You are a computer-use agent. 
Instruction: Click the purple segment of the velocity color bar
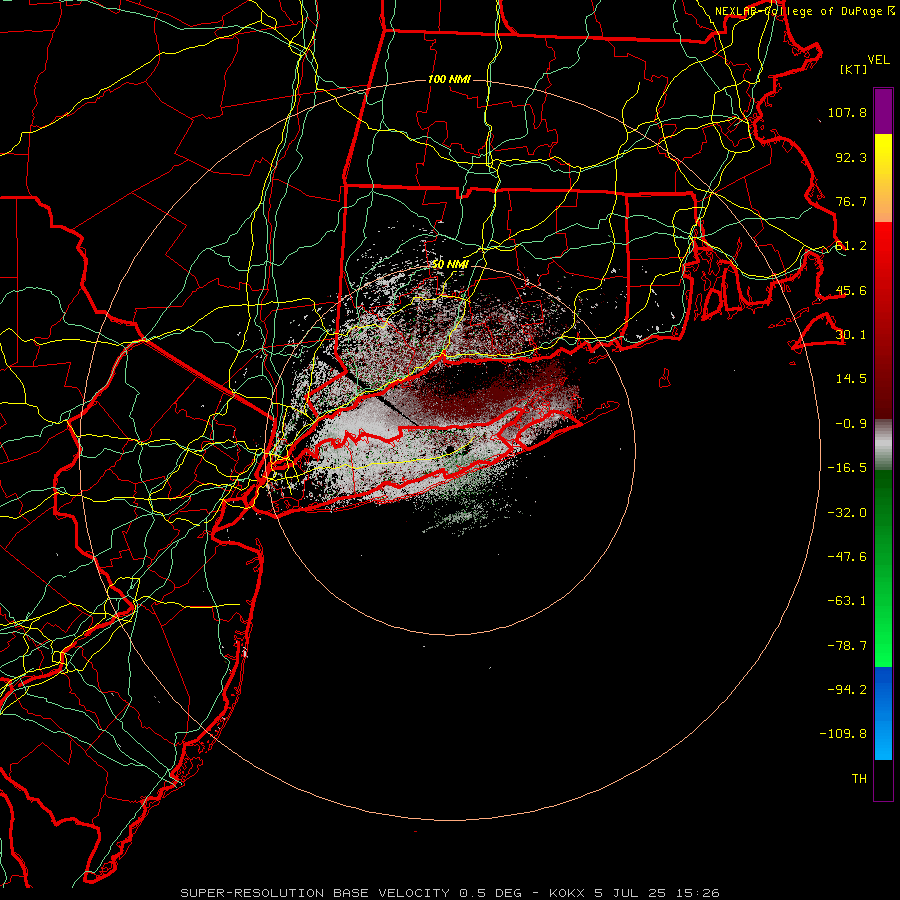point(883,111)
